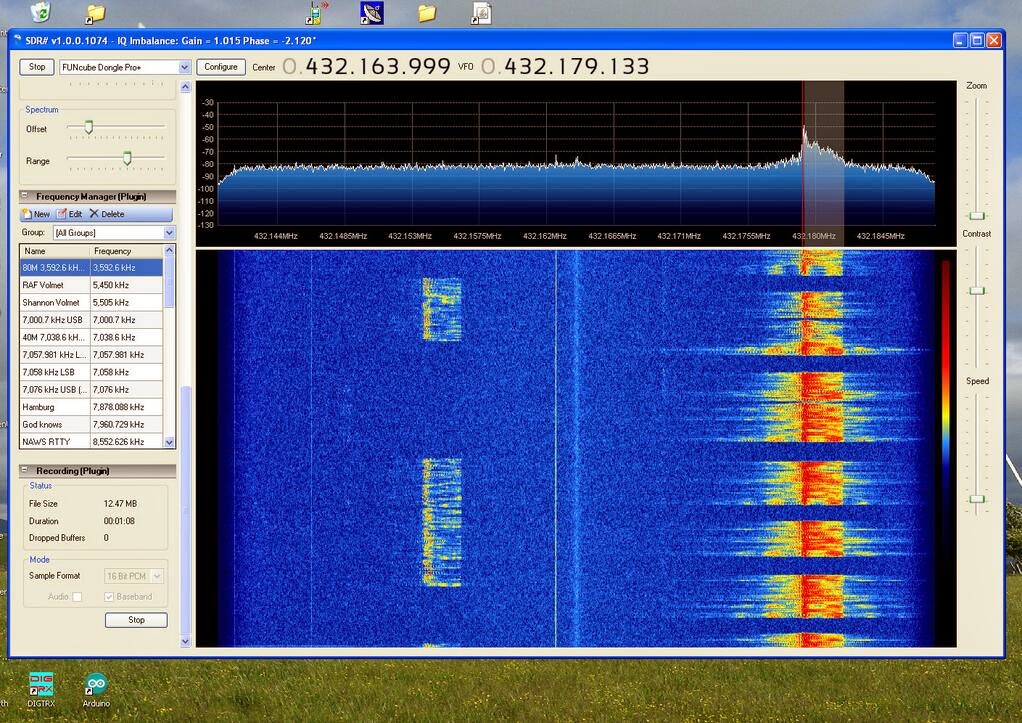Collapse the Recording plugin panel
This screenshot has height=723, width=1022.
(x=24, y=470)
